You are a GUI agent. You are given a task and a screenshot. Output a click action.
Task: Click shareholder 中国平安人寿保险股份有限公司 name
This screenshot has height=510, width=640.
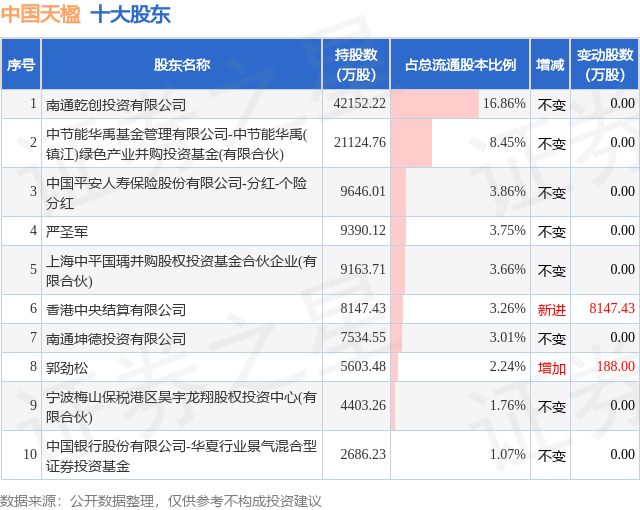click(176, 193)
